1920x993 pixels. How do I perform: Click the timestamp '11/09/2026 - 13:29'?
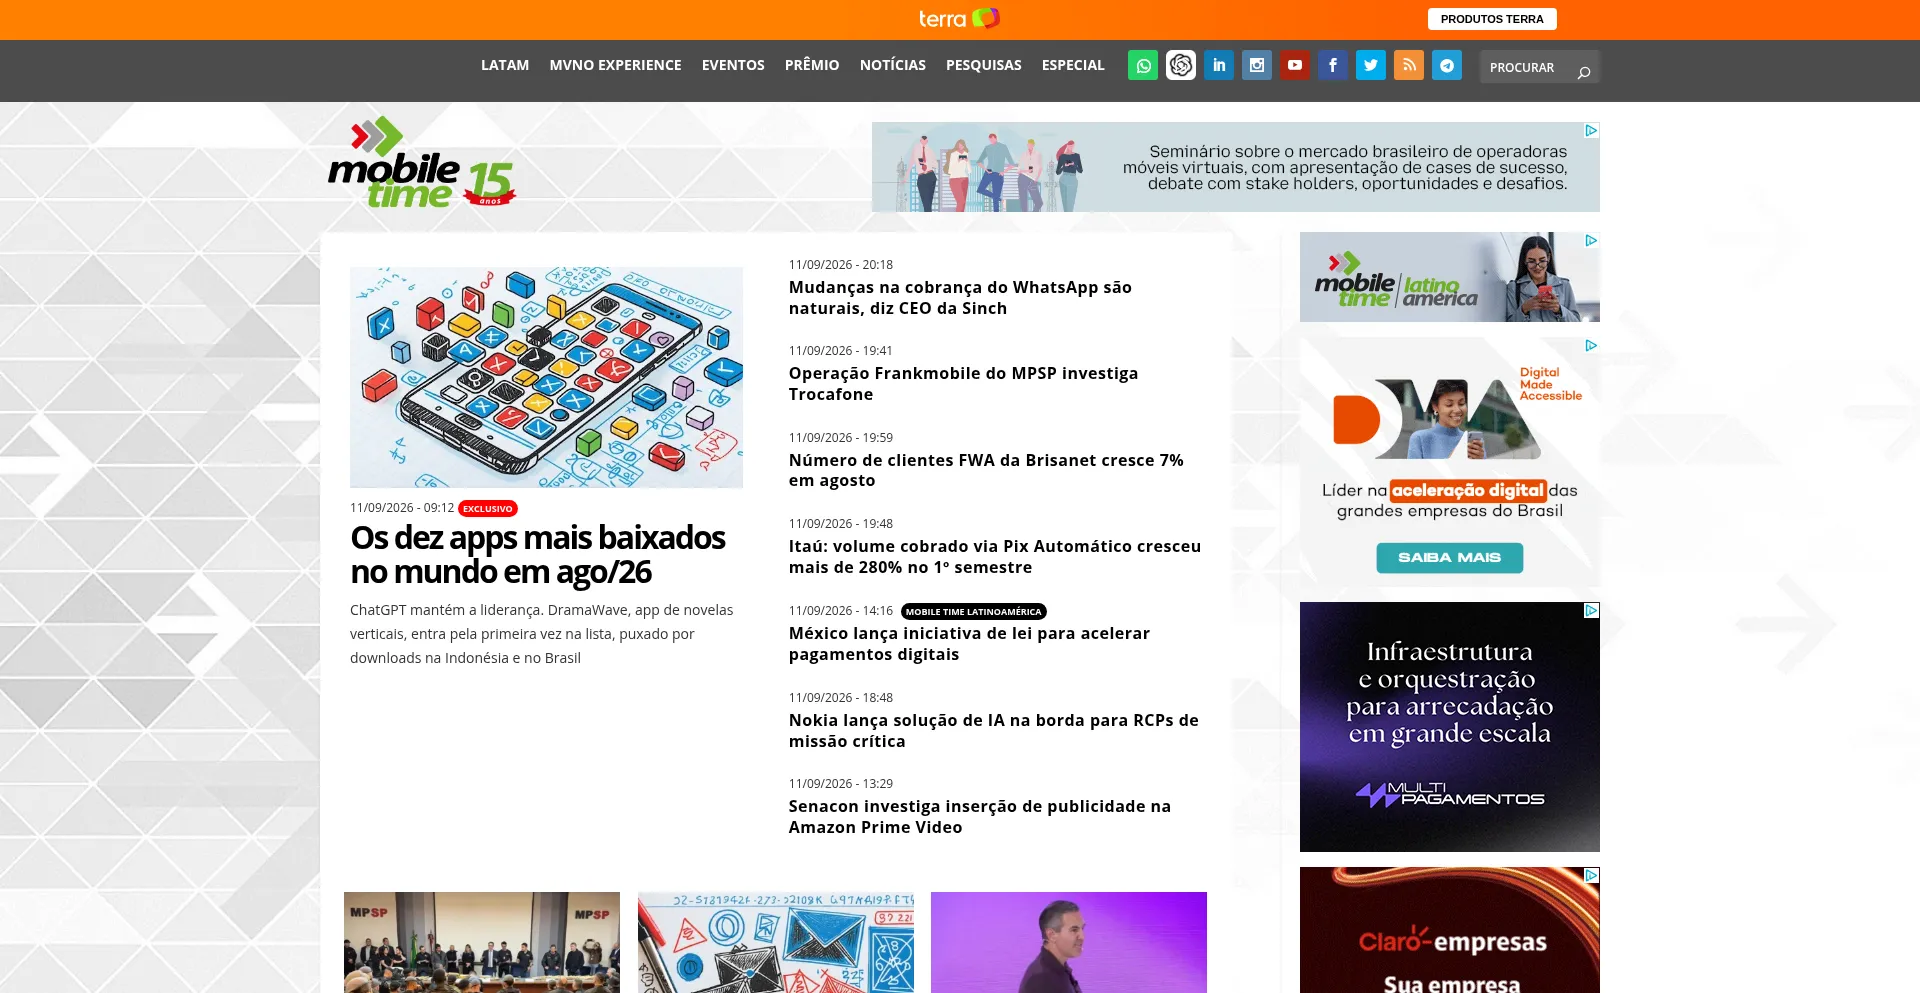pyautogui.click(x=841, y=784)
